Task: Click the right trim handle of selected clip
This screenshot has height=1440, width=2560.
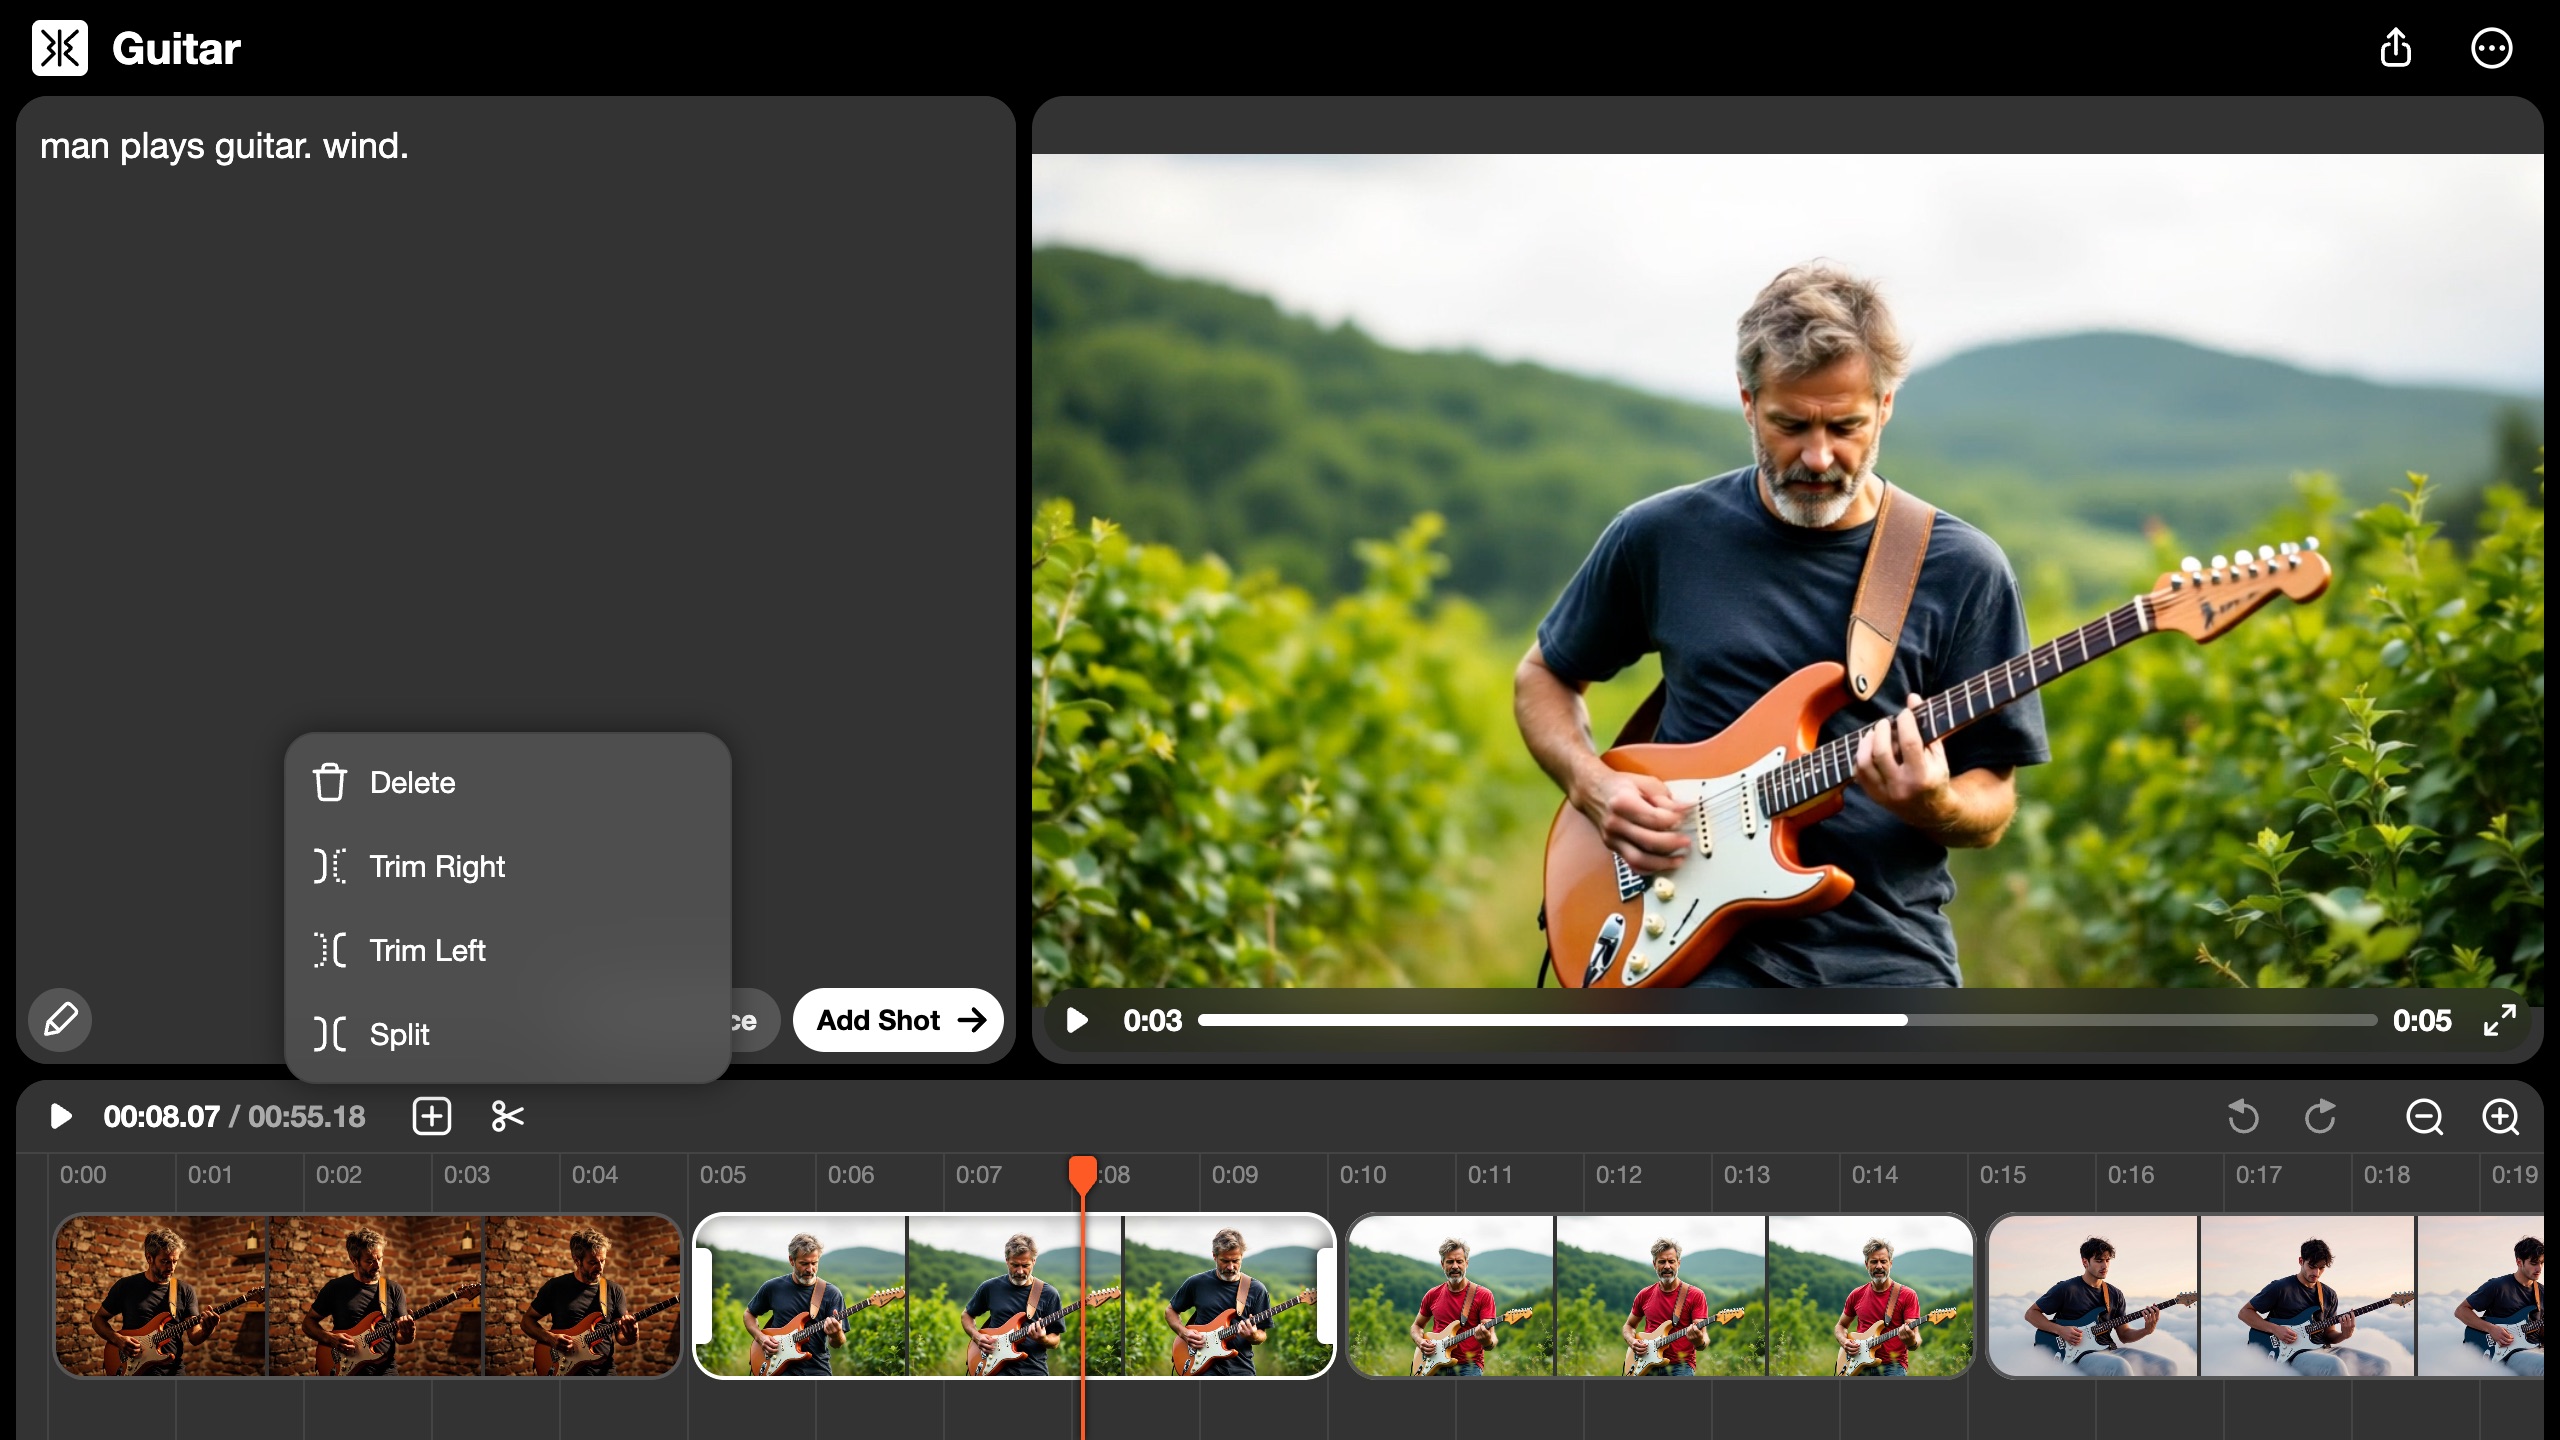Action: click(1325, 1296)
